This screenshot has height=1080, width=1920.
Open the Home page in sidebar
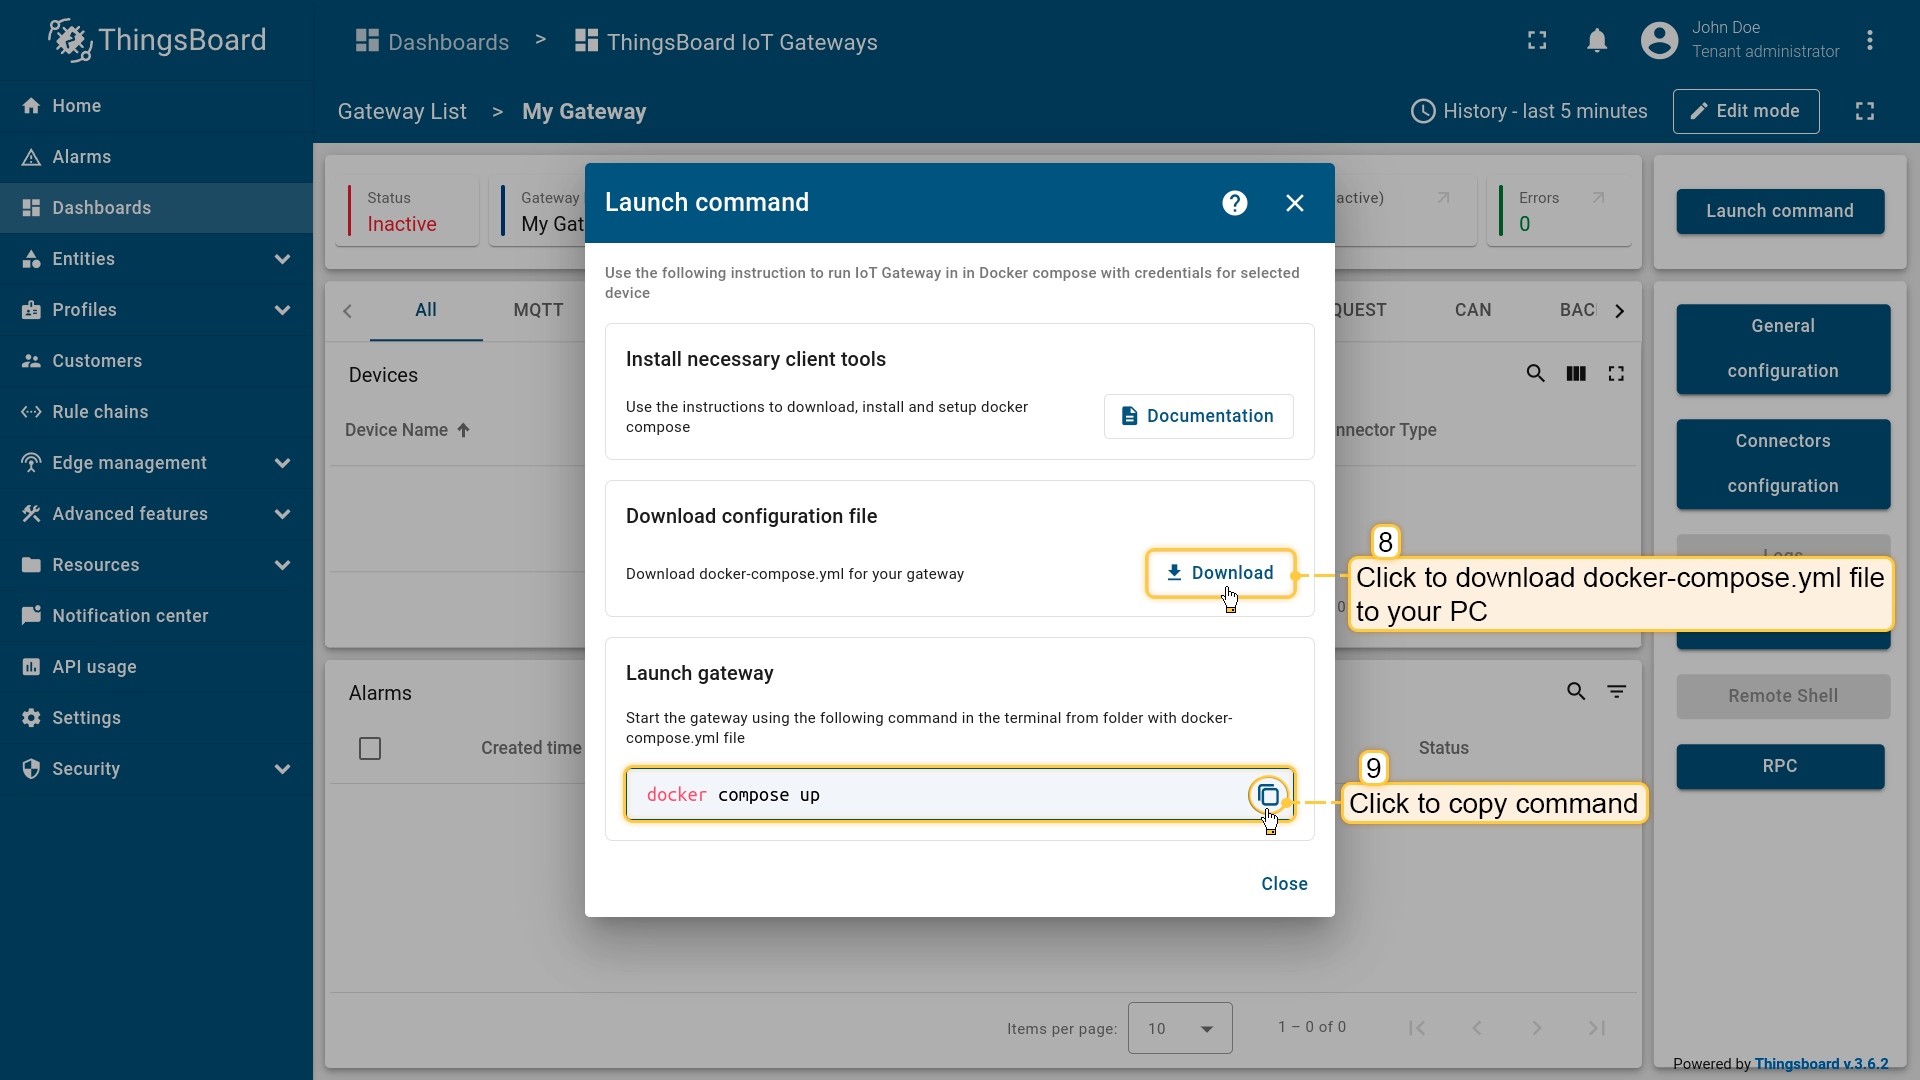(x=156, y=106)
